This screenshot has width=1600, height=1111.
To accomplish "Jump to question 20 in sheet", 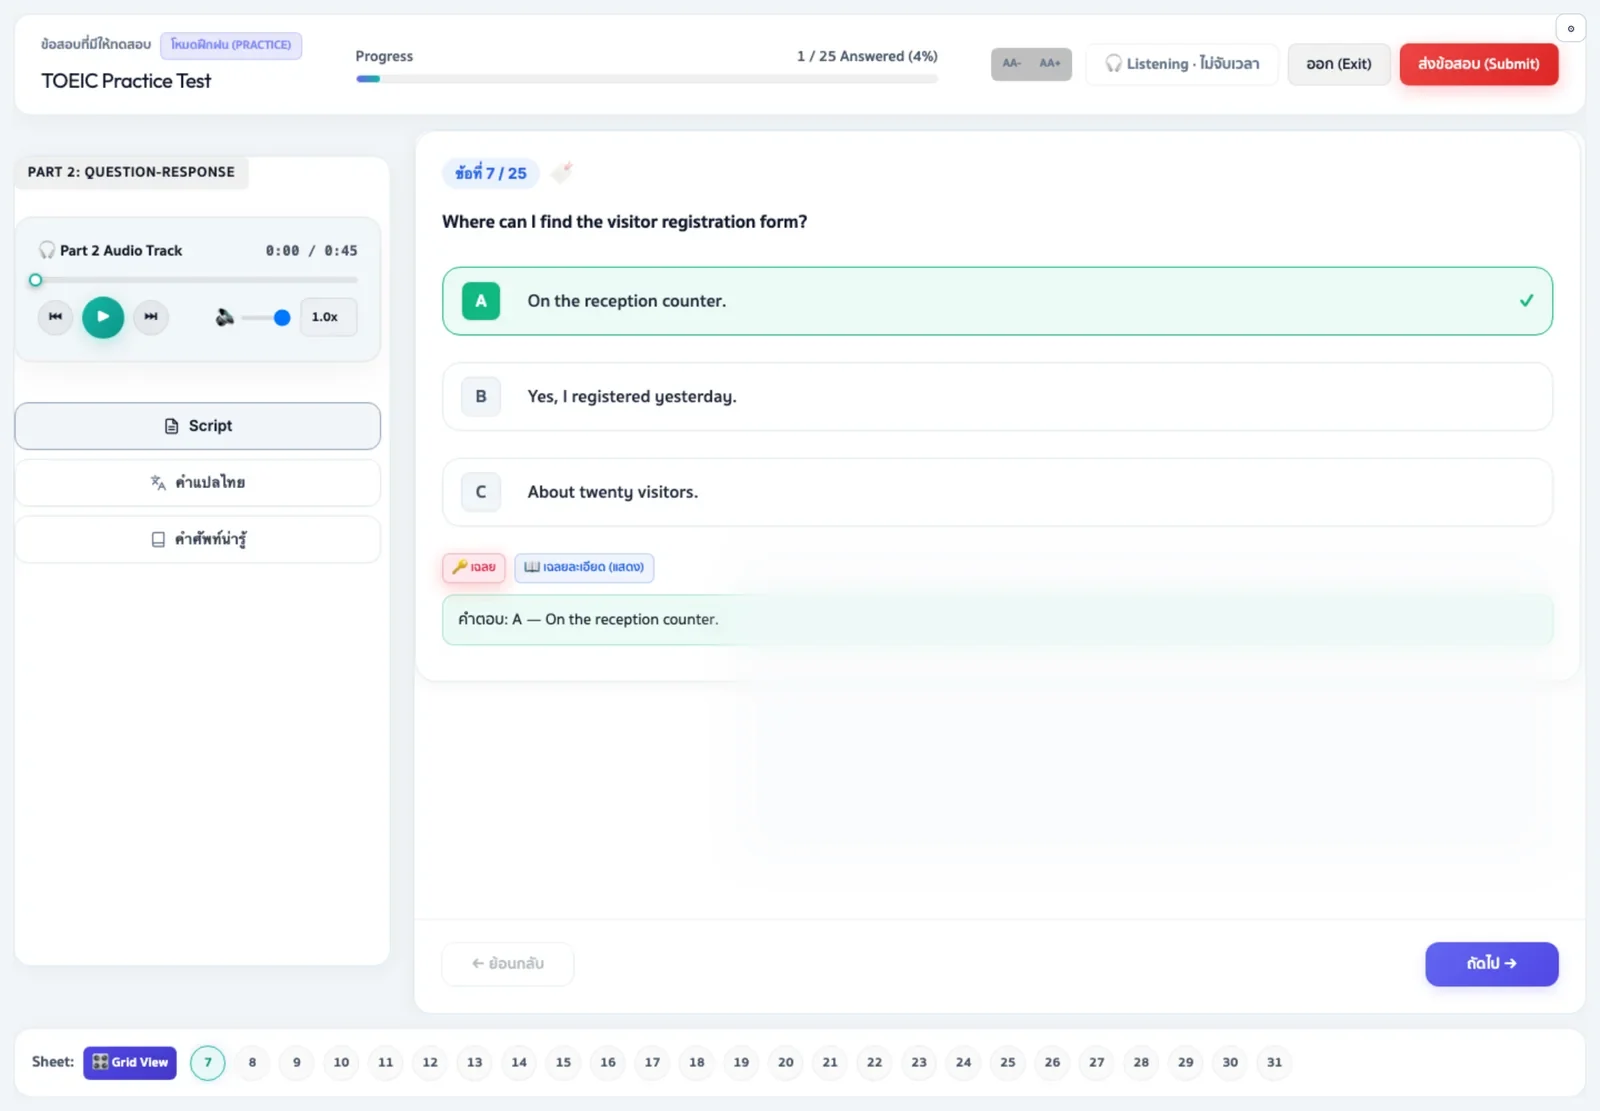I will click(x=786, y=1062).
